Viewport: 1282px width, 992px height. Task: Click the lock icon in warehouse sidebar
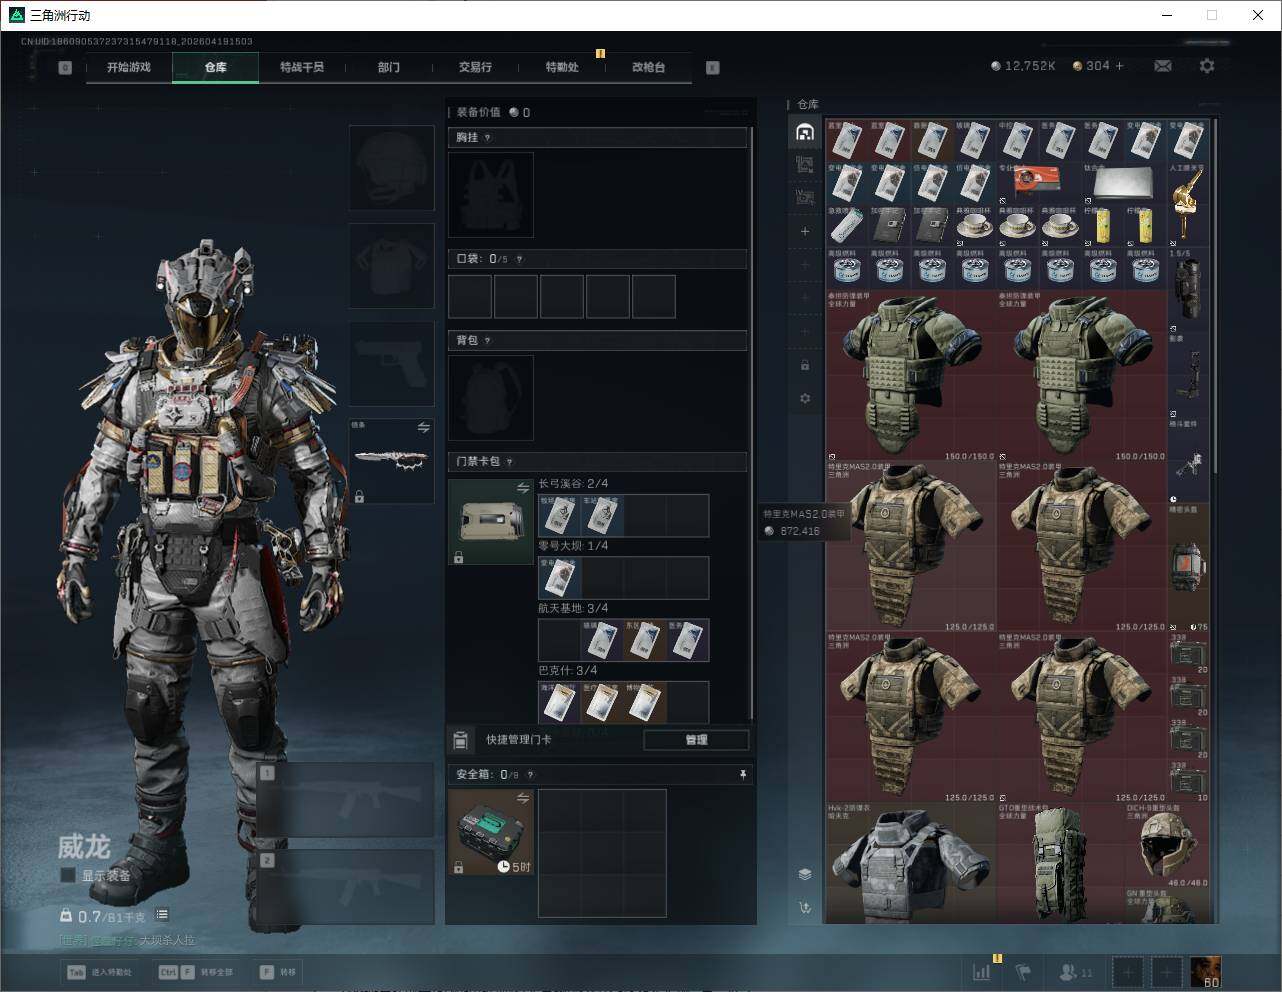(x=805, y=365)
